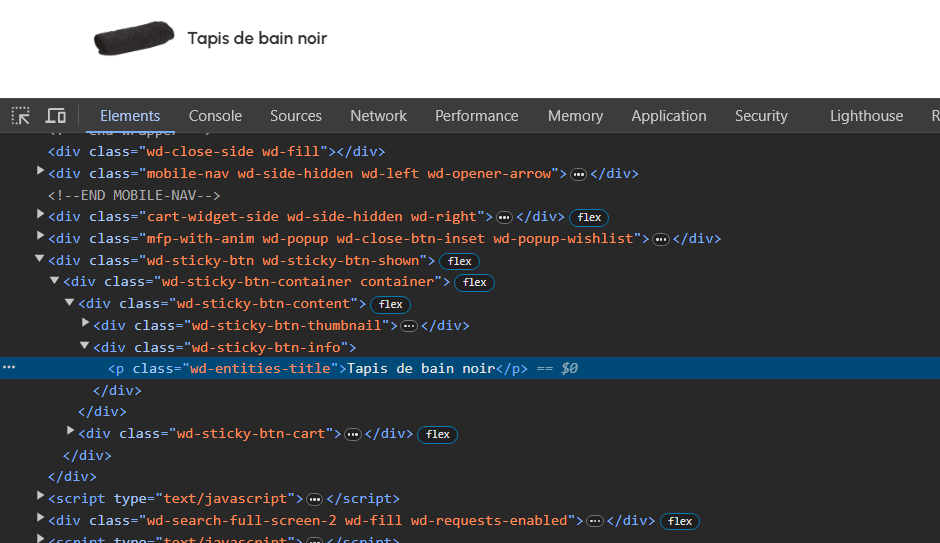Viewport: 940px width, 543px height.
Task: Expand the mobile-nav div node
Action: (x=40, y=171)
